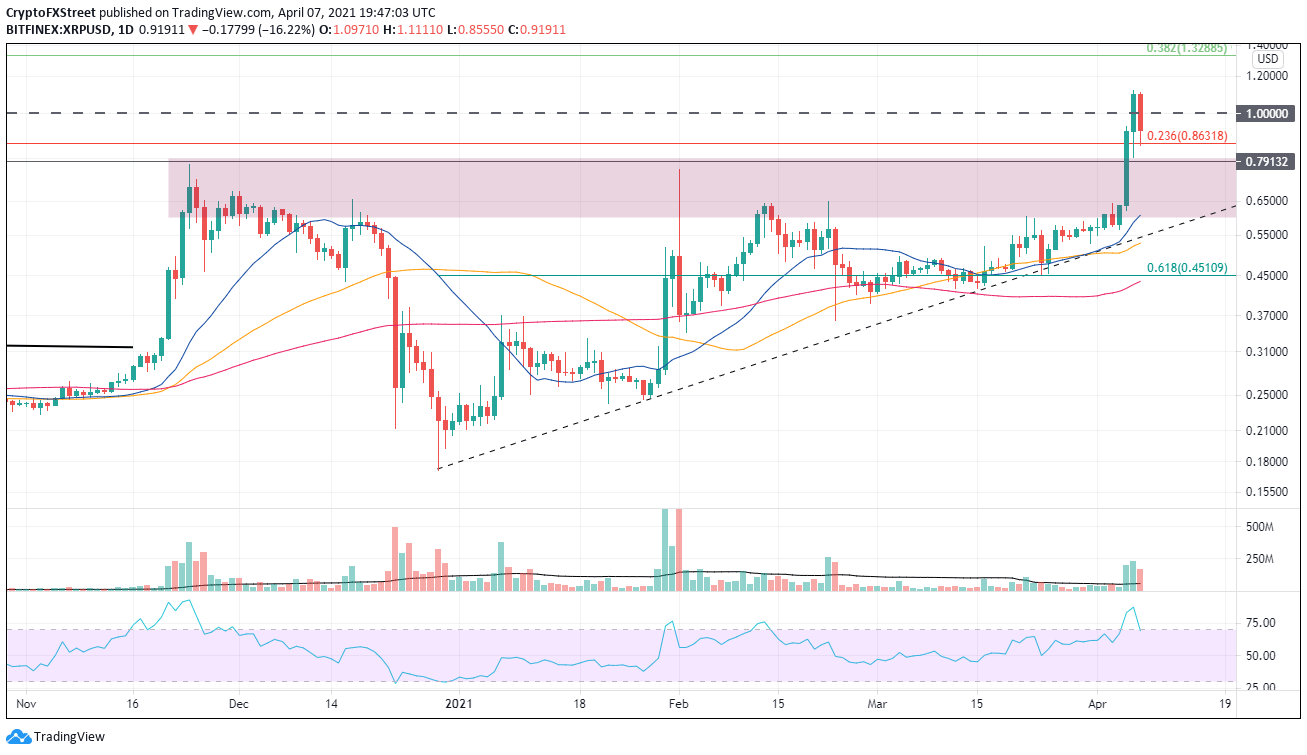Click the 2021 date label on time axis
Screen dimensions: 1307x755
[457, 704]
